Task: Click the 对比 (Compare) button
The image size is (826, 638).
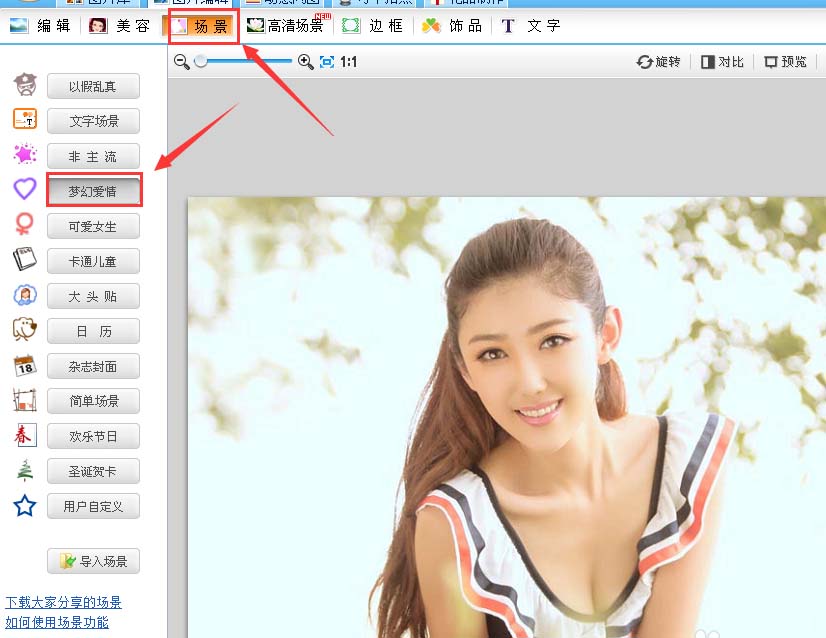Action: click(x=722, y=62)
